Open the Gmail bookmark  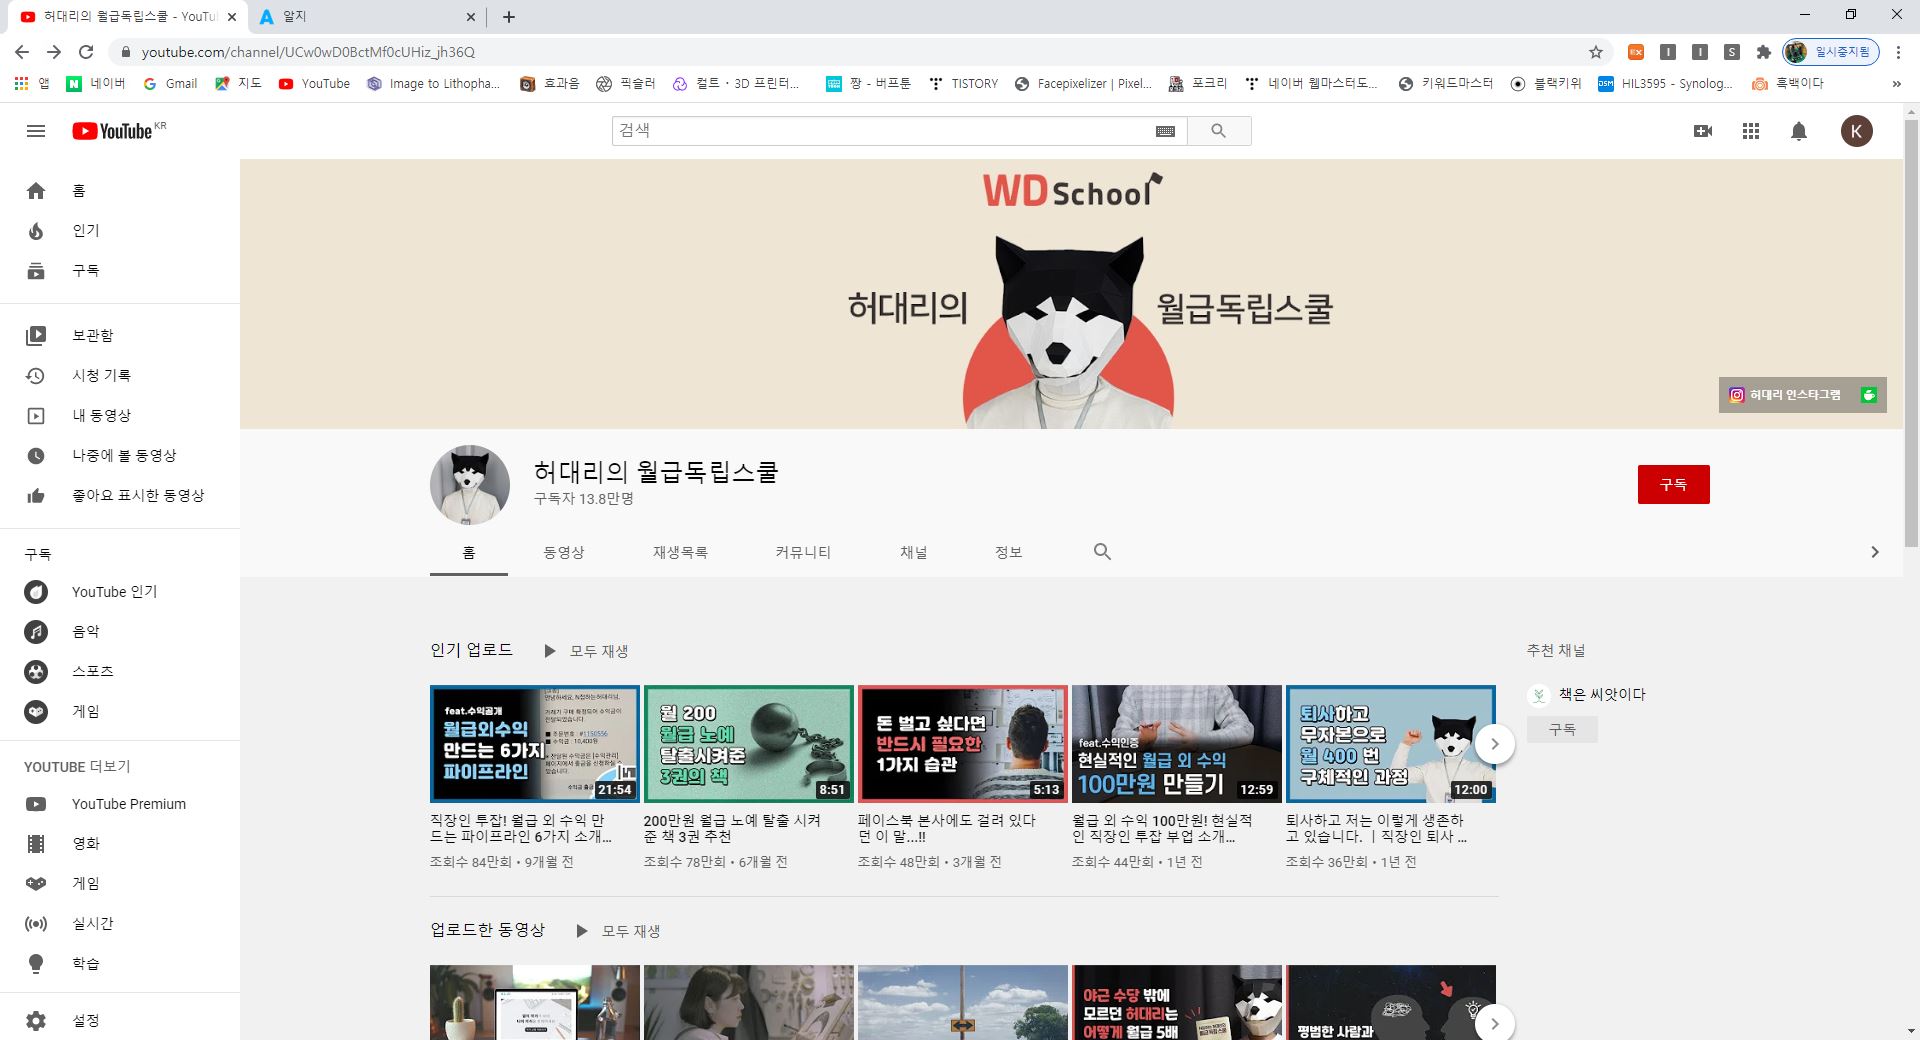coord(170,84)
